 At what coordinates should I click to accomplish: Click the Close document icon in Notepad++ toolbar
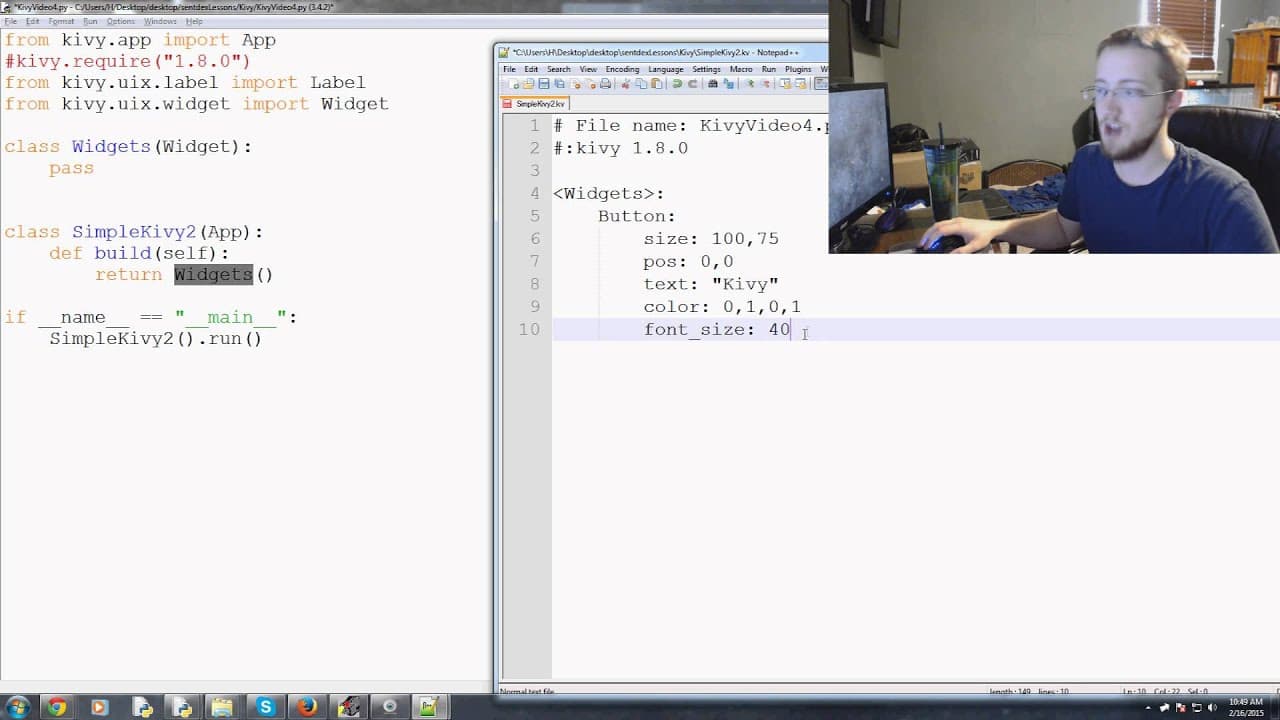pos(576,84)
